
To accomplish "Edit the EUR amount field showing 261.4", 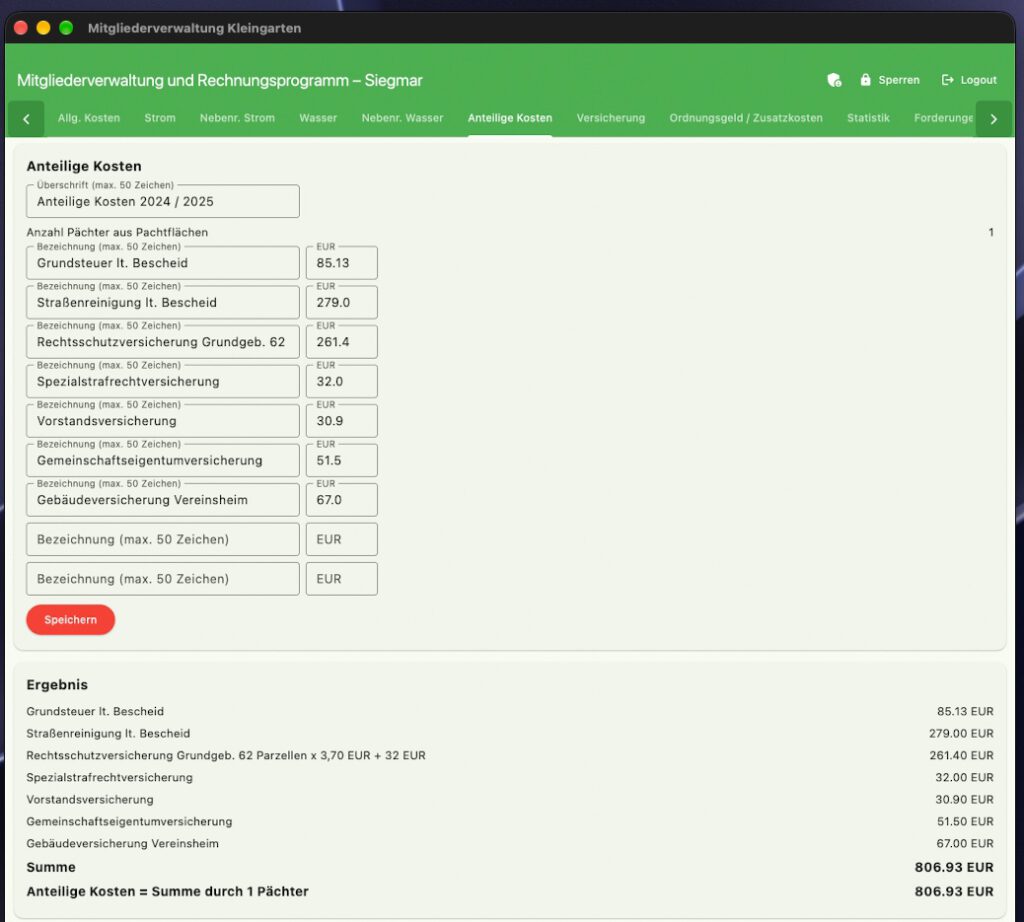I will coord(342,342).
